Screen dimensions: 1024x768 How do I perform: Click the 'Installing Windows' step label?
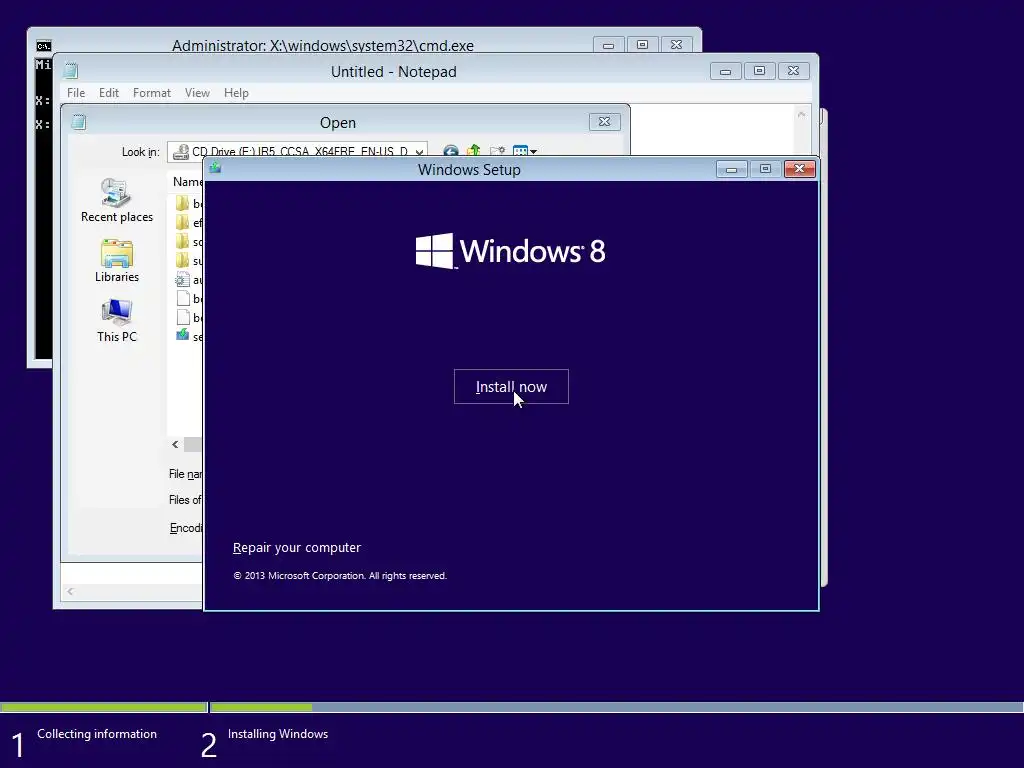(x=278, y=734)
